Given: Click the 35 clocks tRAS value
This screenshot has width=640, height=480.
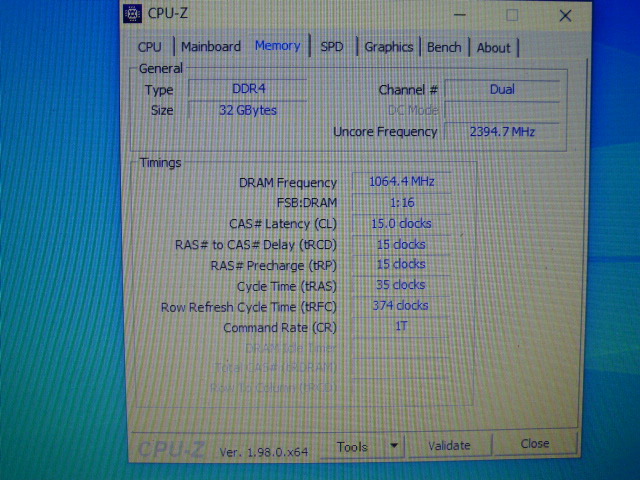Looking at the screenshot, I should click(x=401, y=285).
